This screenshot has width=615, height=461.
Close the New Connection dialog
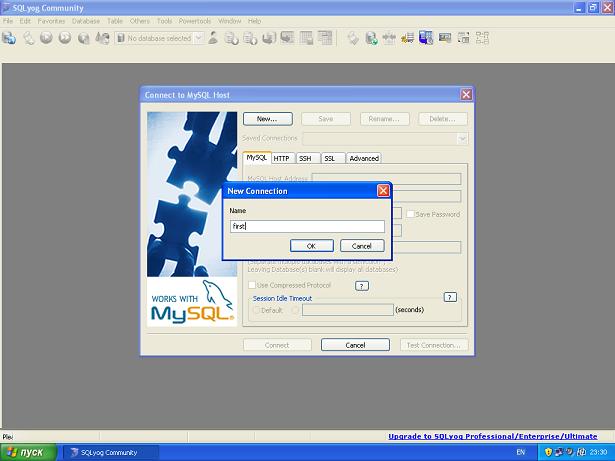click(x=383, y=191)
